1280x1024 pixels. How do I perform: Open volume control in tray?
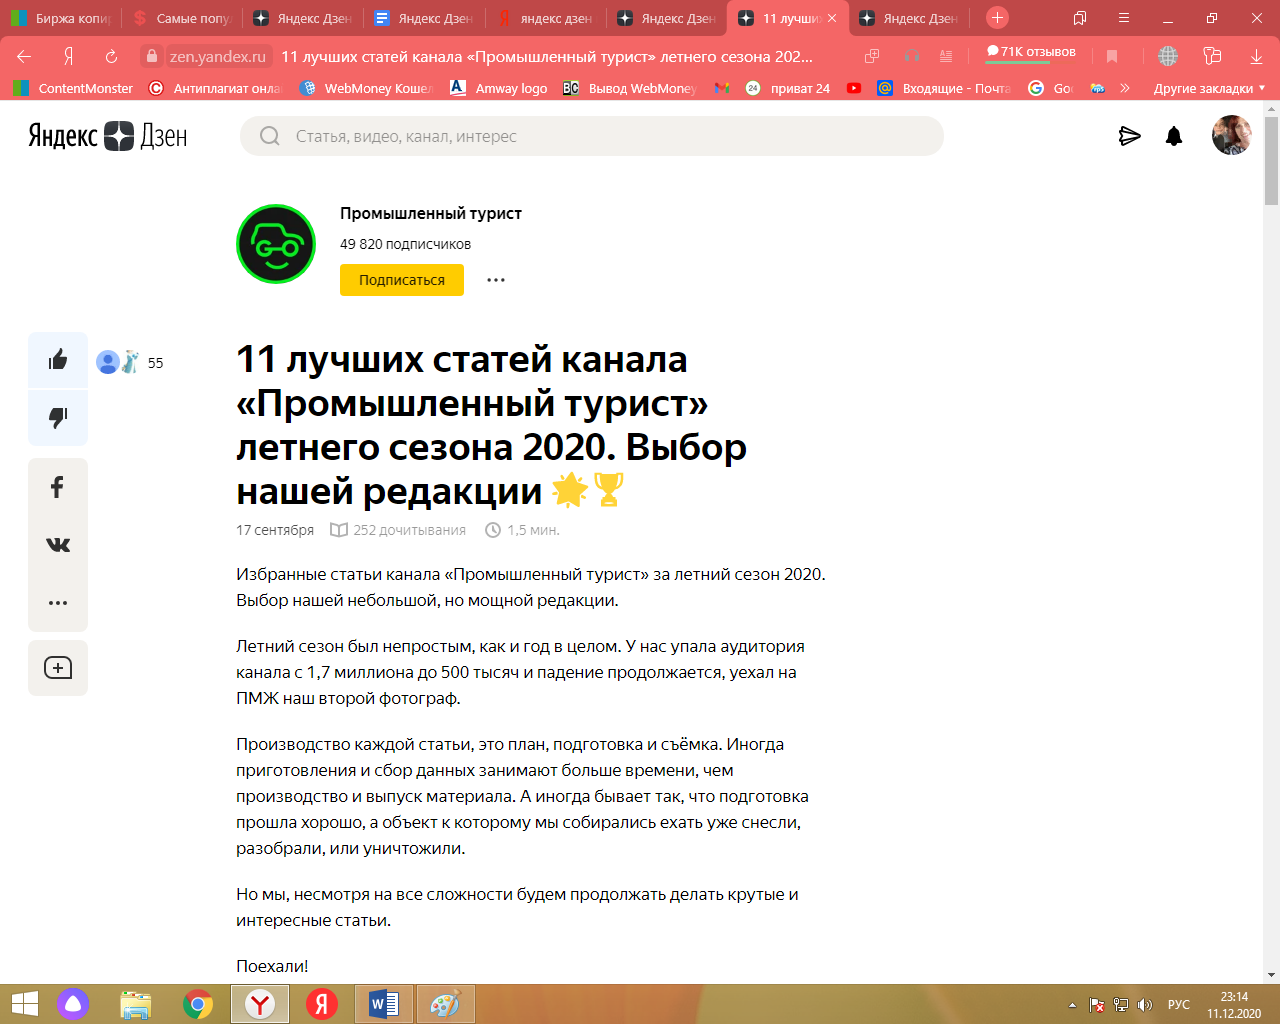pyautogui.click(x=1145, y=1005)
